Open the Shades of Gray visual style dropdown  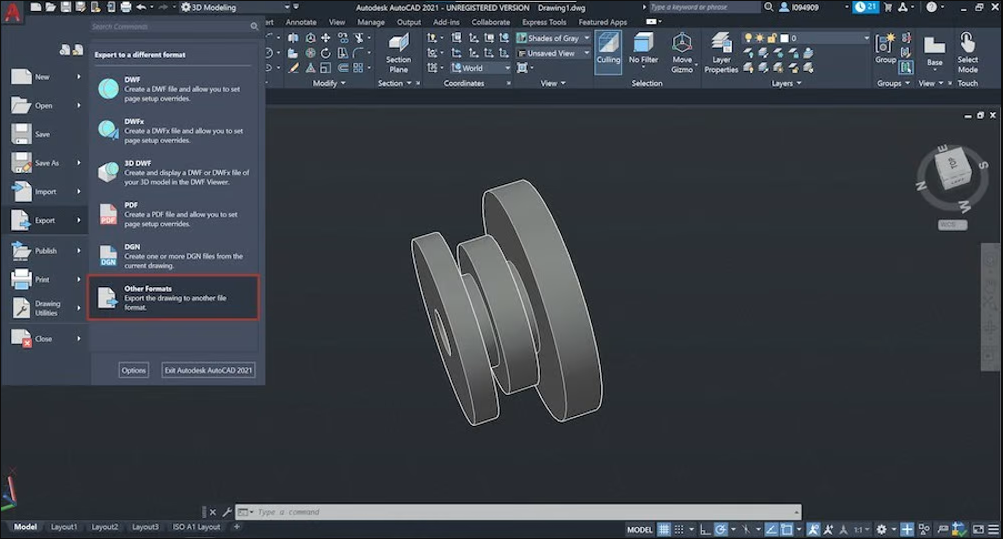pyautogui.click(x=553, y=38)
